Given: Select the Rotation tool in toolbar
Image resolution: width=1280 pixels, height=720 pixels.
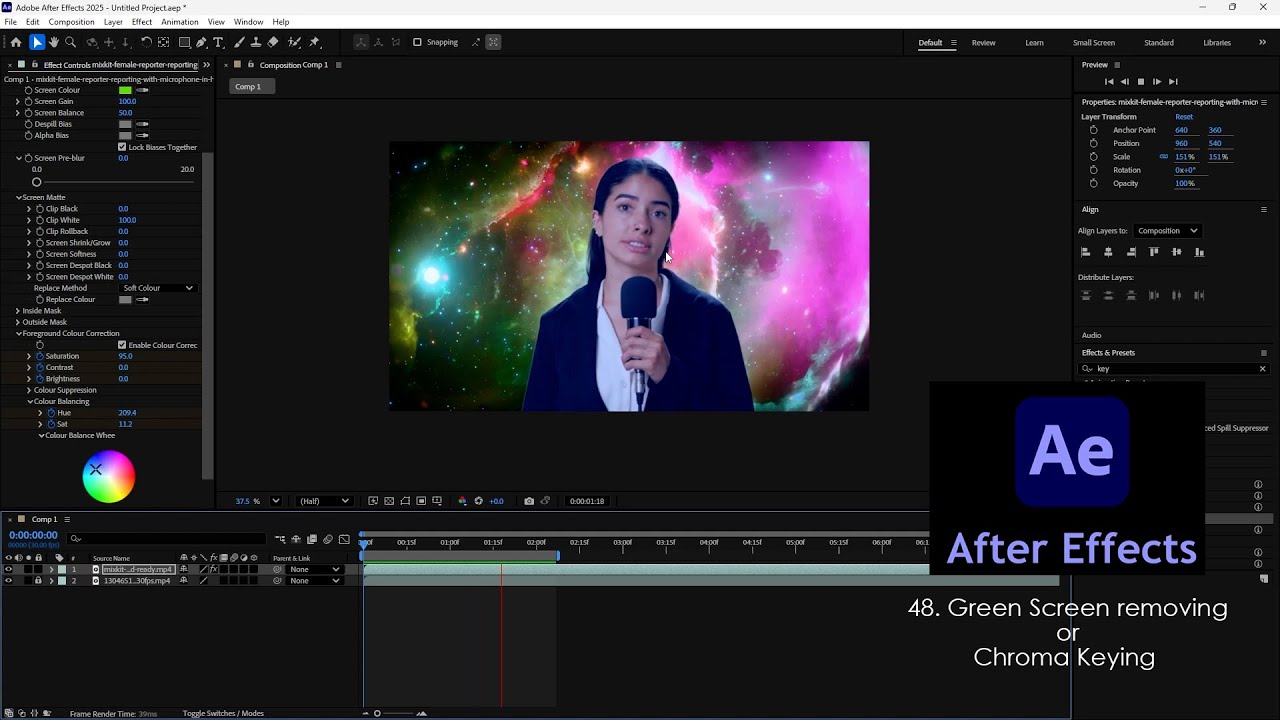Looking at the screenshot, I should [146, 42].
